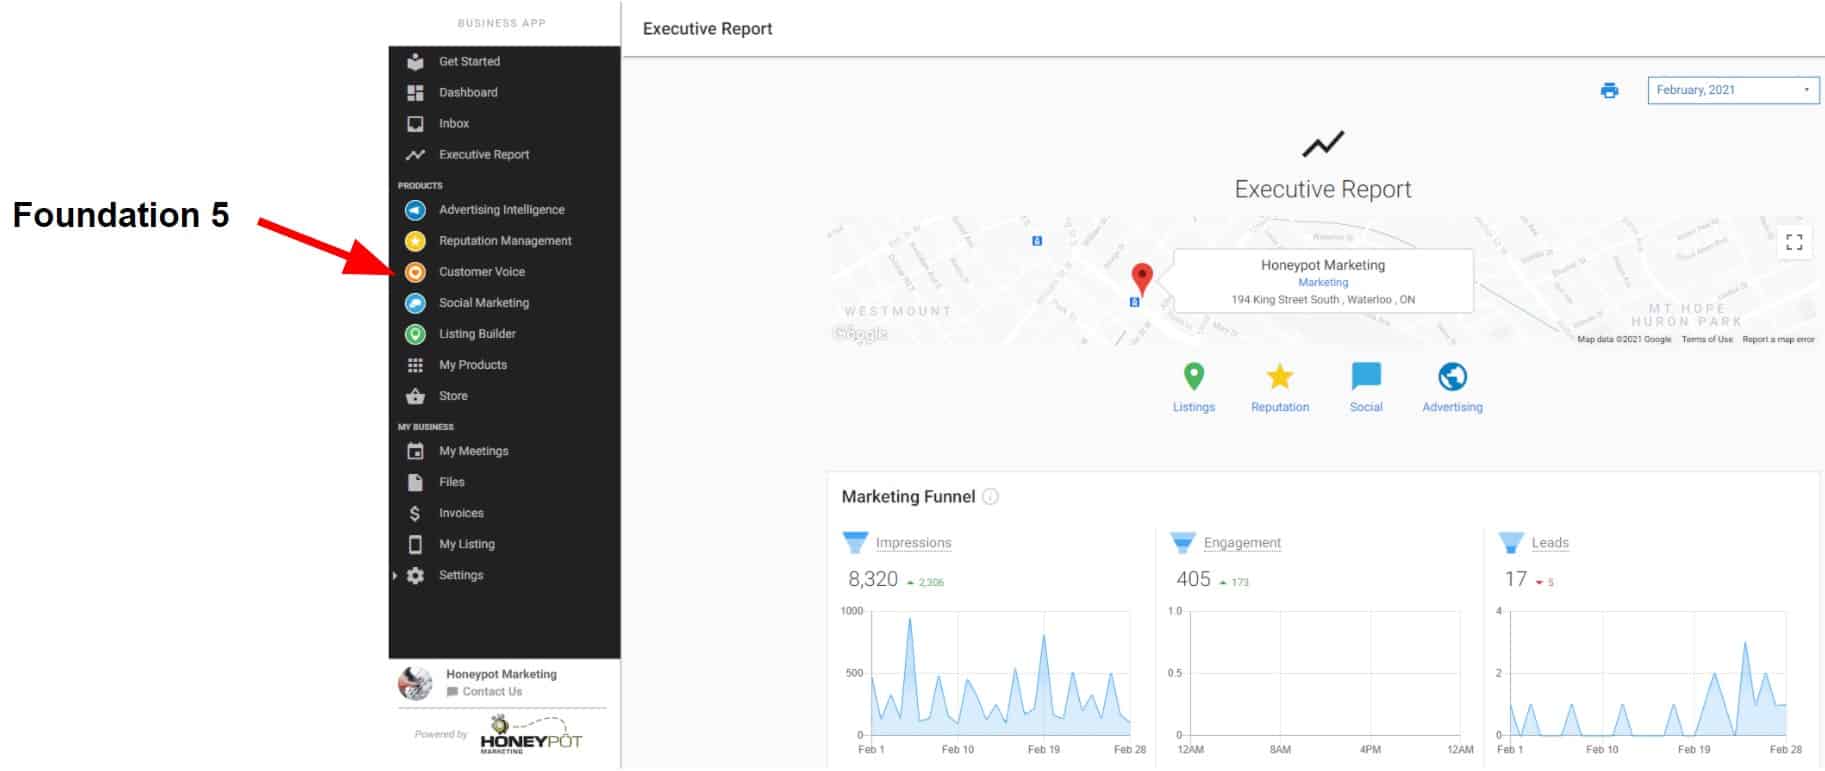Jump to Reputation section via star icon
This screenshot has width=1825, height=771.
(x=1279, y=377)
